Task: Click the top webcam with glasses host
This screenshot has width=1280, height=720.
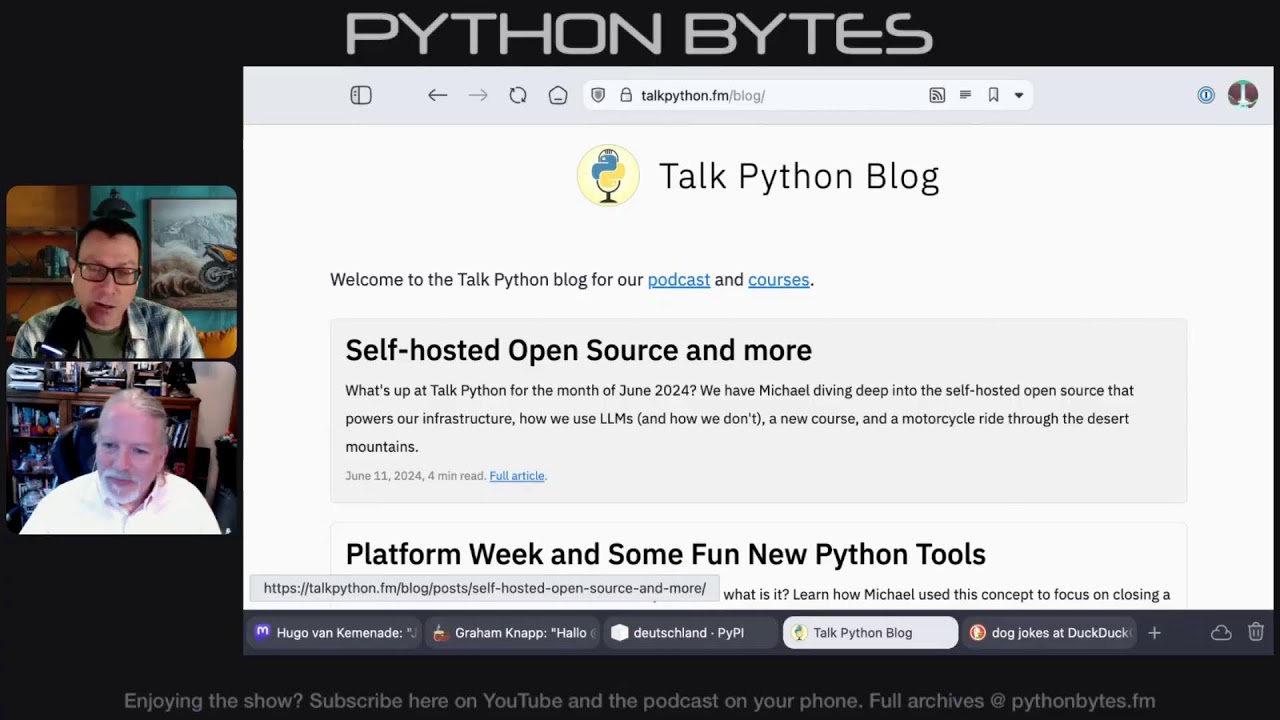Action: click(x=122, y=272)
